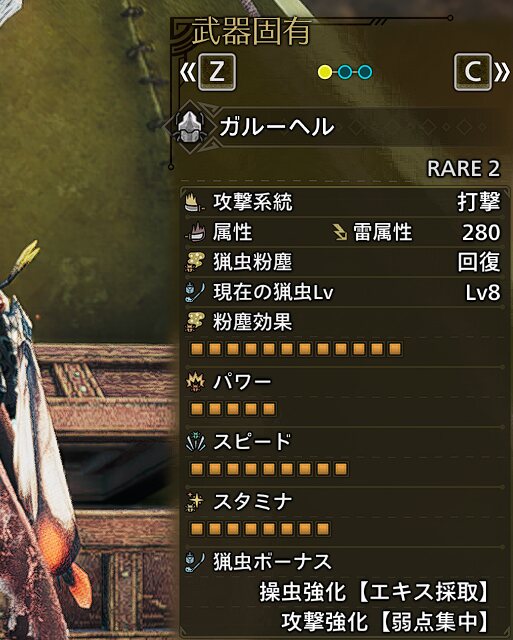Open the 武器固有 section header
This screenshot has height=640, width=513.
pyautogui.click(x=251, y=31)
